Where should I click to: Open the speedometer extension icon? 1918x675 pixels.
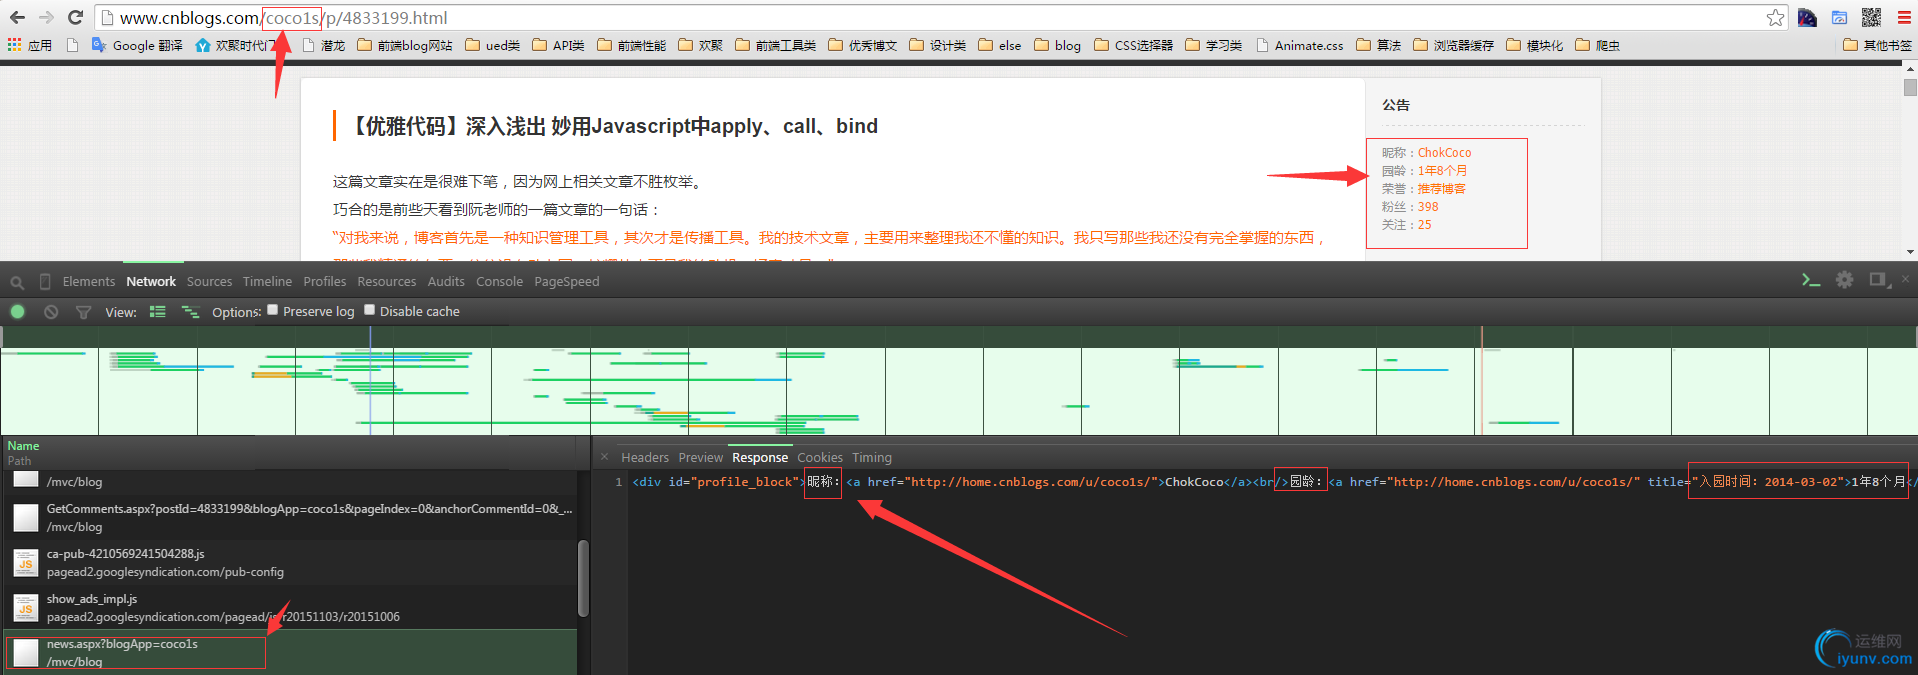1807,18
